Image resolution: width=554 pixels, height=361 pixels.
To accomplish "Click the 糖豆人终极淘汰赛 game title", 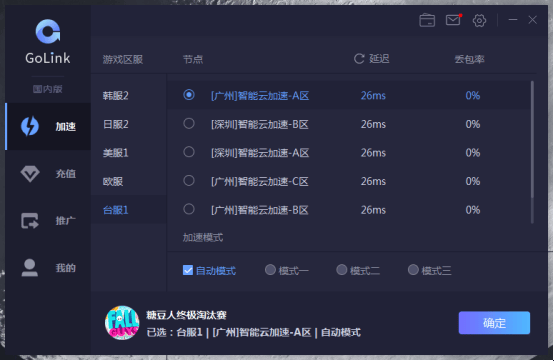I will click(186, 315).
